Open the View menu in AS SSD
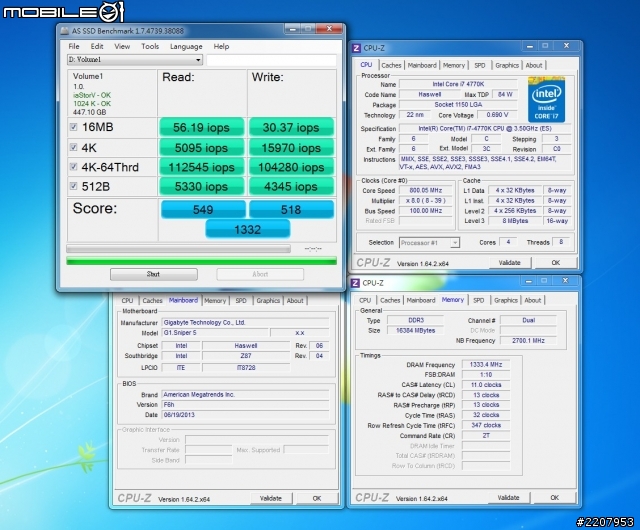Screen dimensions: 640x530 point(122,46)
